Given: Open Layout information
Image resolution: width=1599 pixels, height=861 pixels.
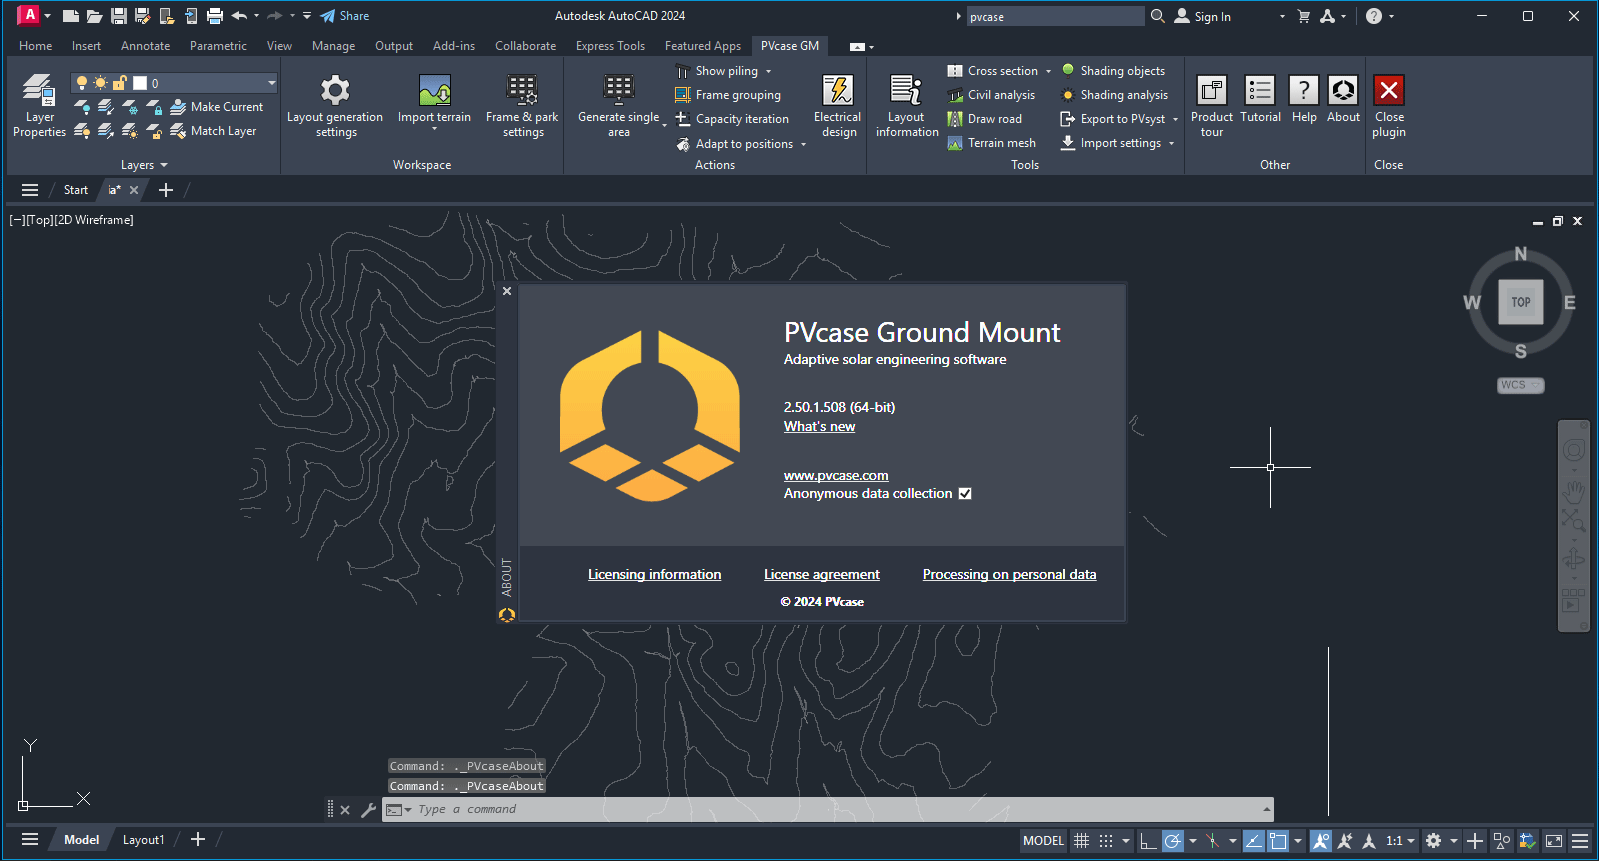Looking at the screenshot, I should (907, 106).
